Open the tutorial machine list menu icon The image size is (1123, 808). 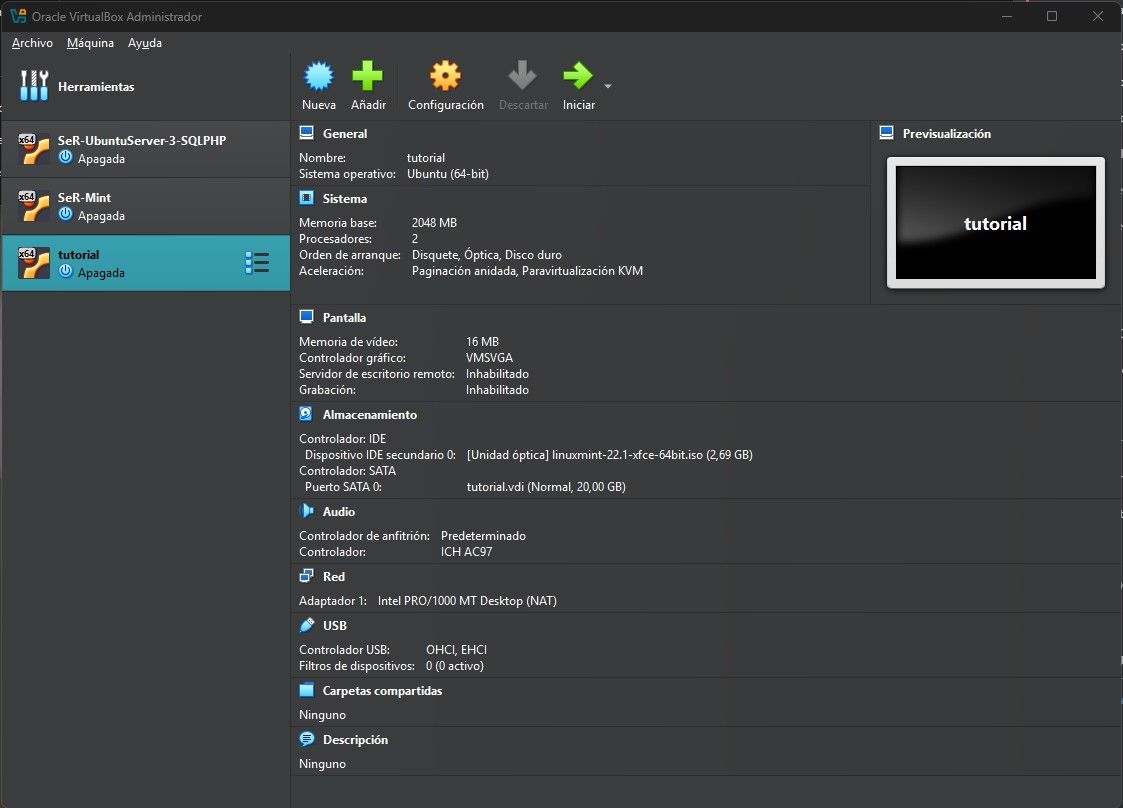coord(256,263)
